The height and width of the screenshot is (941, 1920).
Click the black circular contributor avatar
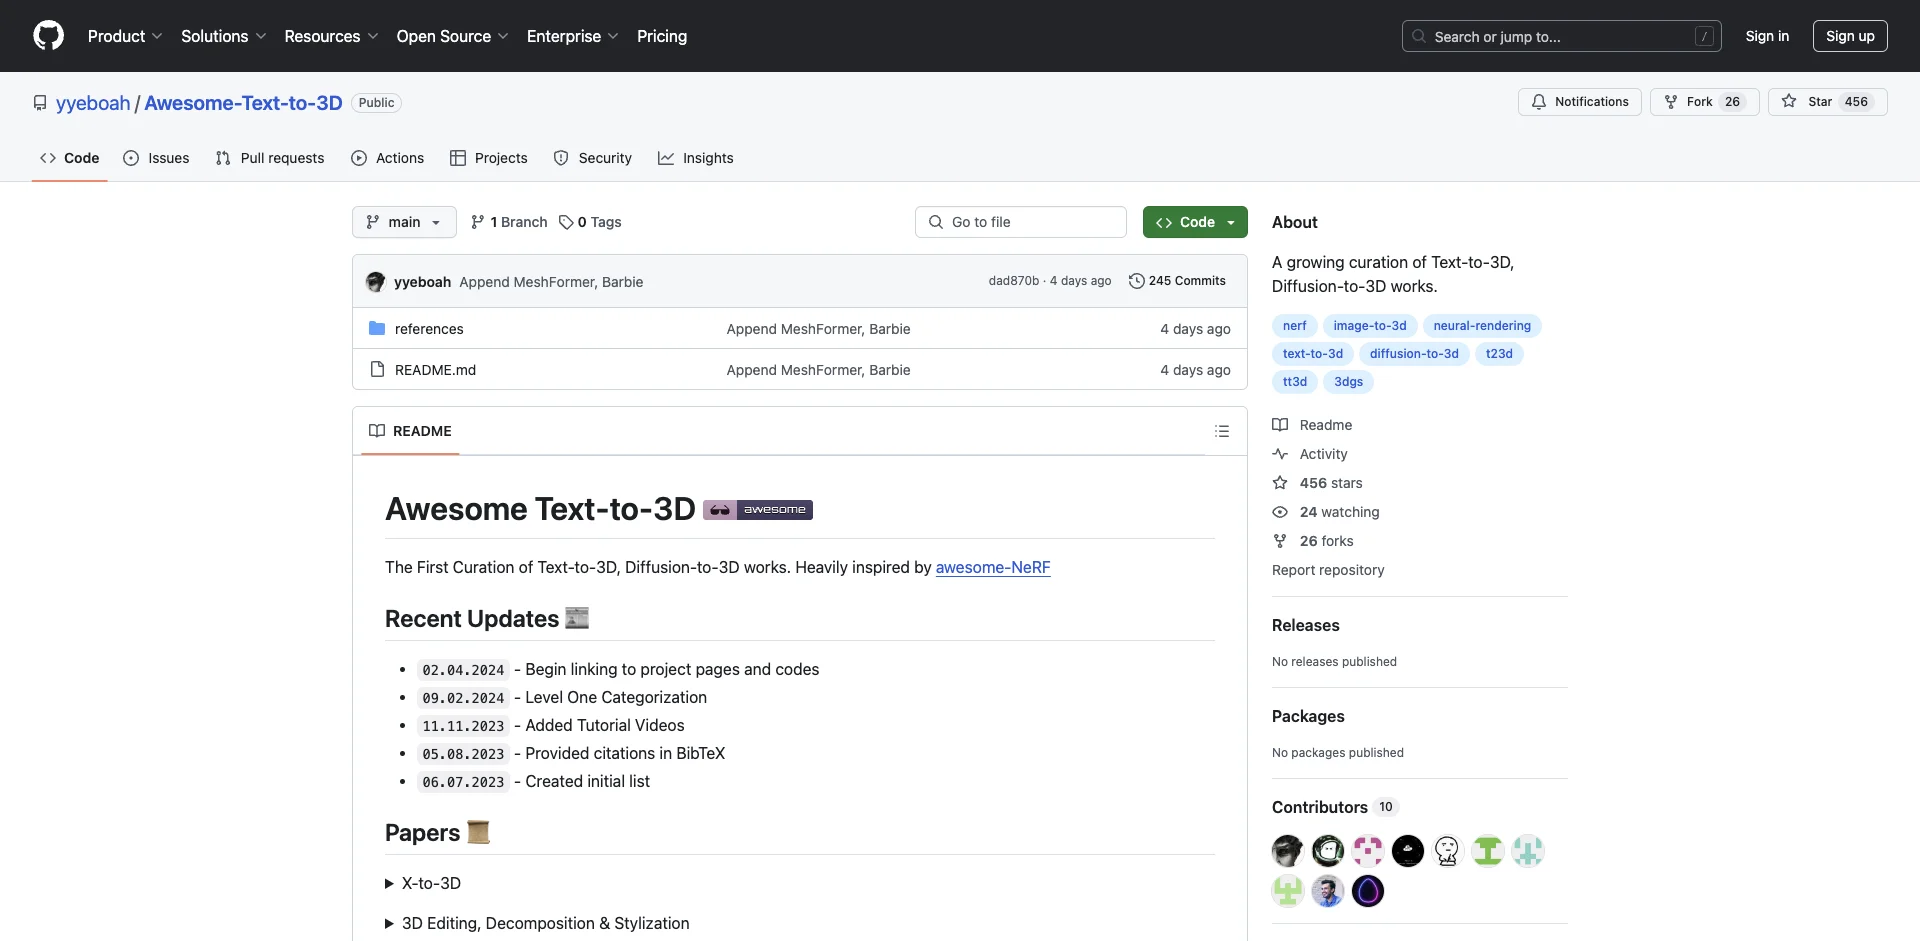[1408, 851]
